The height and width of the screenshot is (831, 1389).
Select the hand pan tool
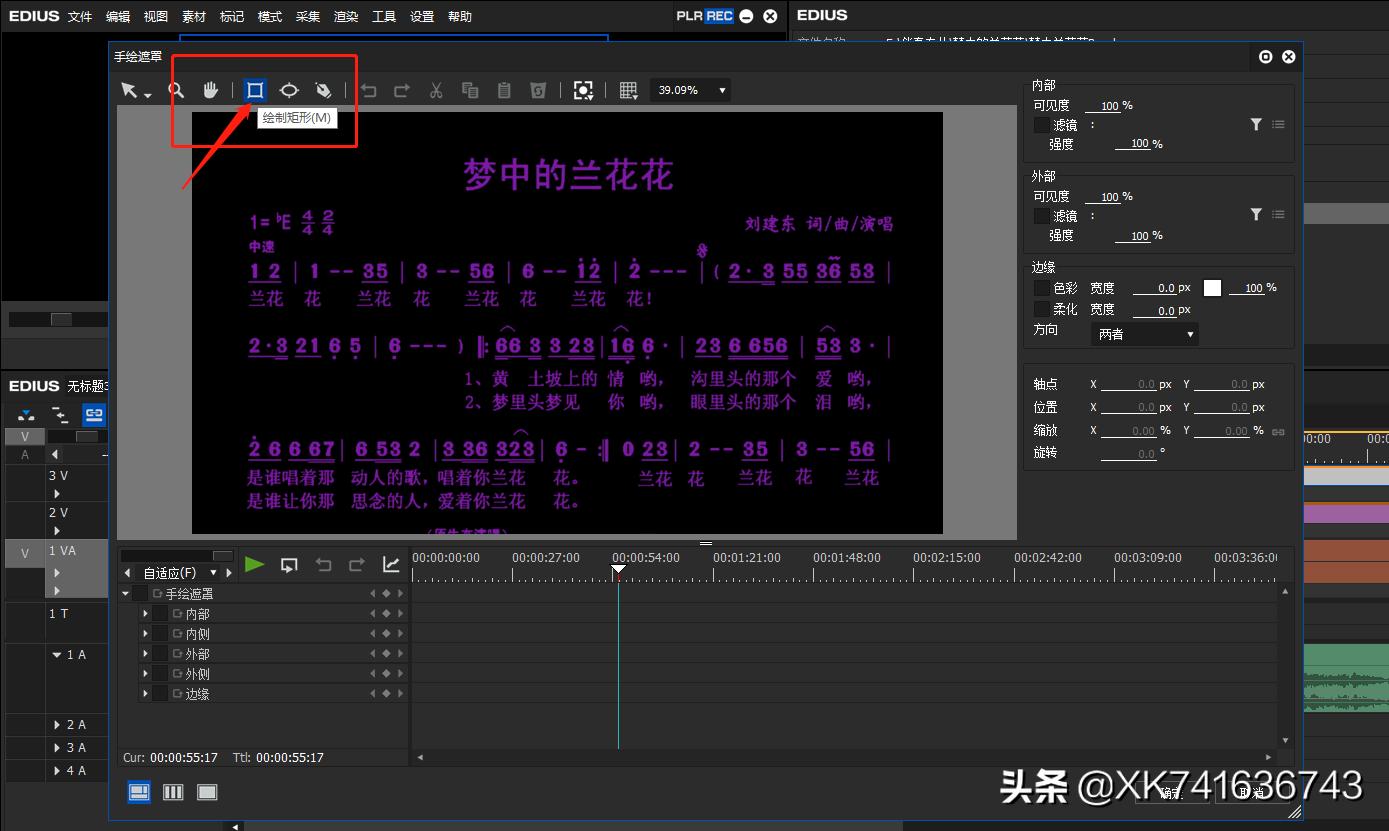(210, 90)
